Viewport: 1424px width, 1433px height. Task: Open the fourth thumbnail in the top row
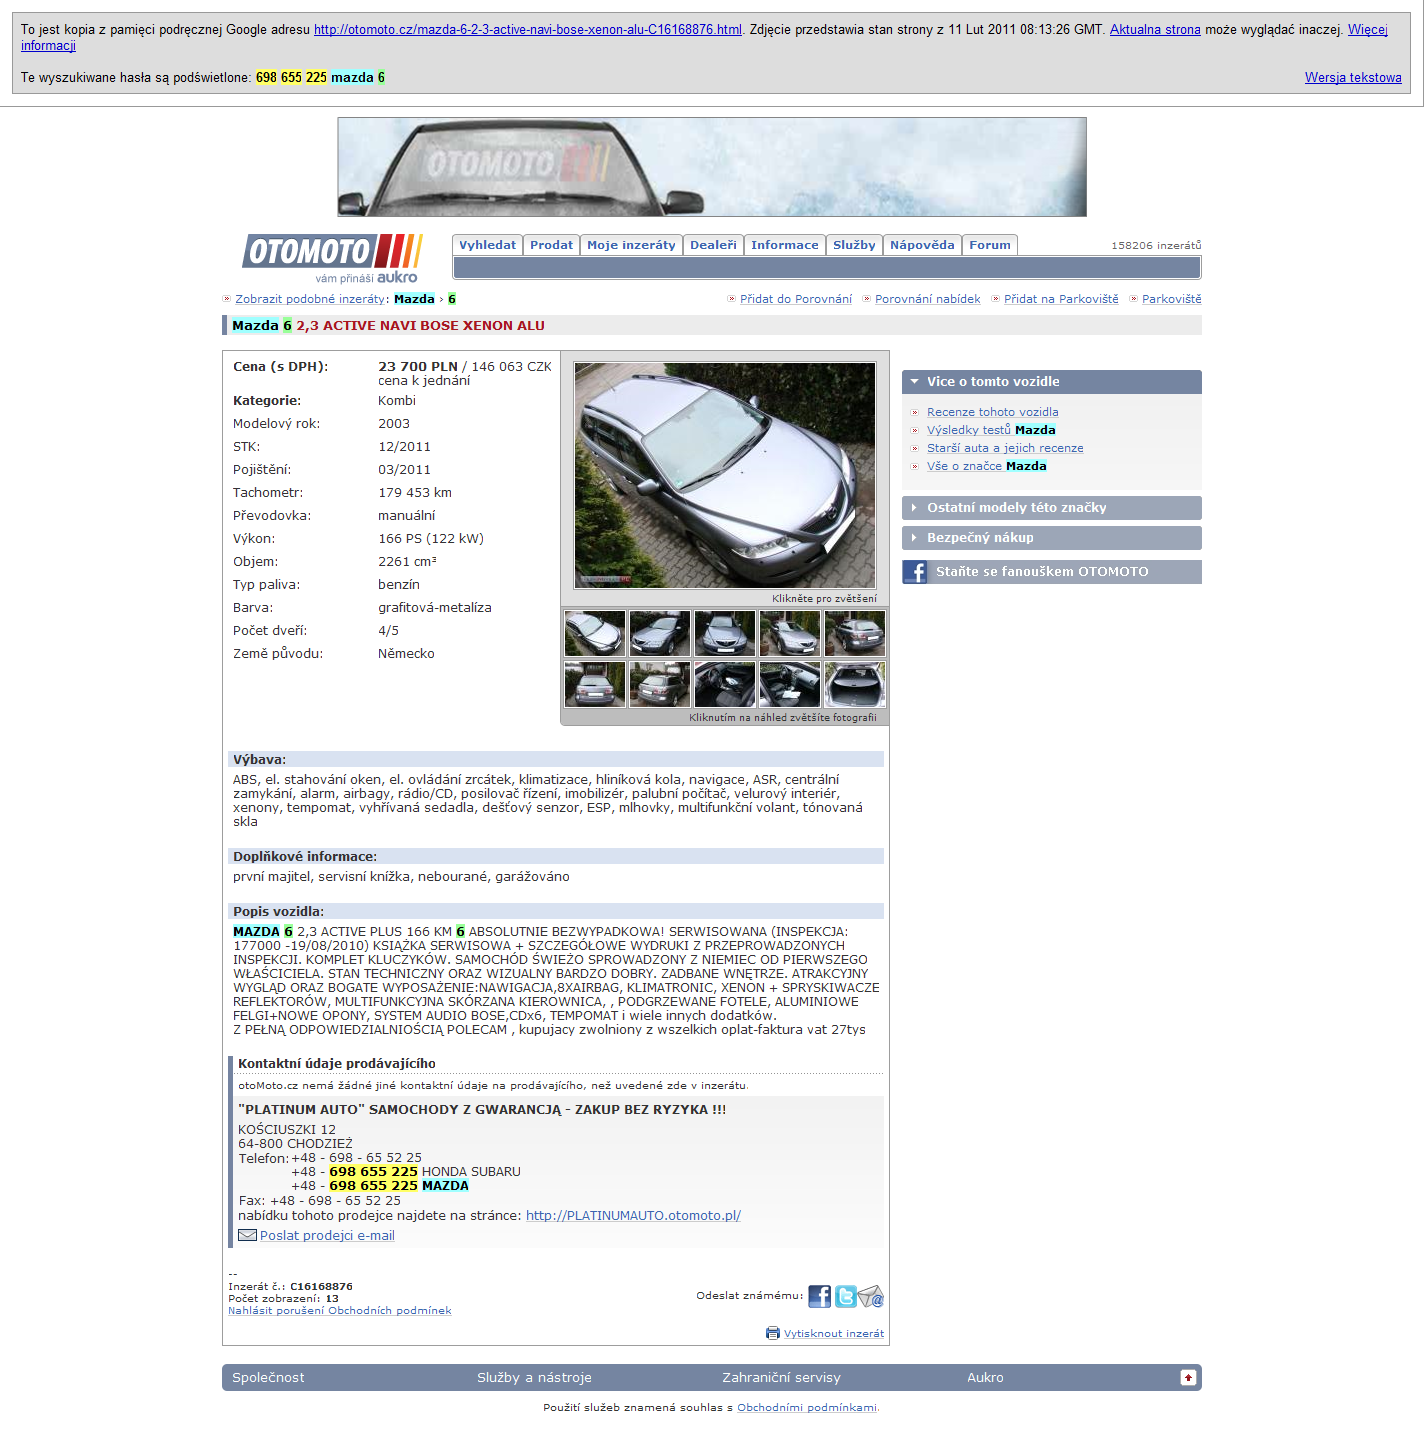(790, 633)
